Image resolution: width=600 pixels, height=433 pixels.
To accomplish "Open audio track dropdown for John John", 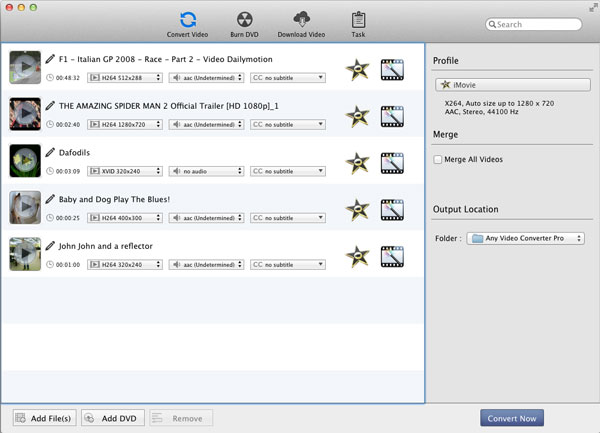I will pos(206,264).
